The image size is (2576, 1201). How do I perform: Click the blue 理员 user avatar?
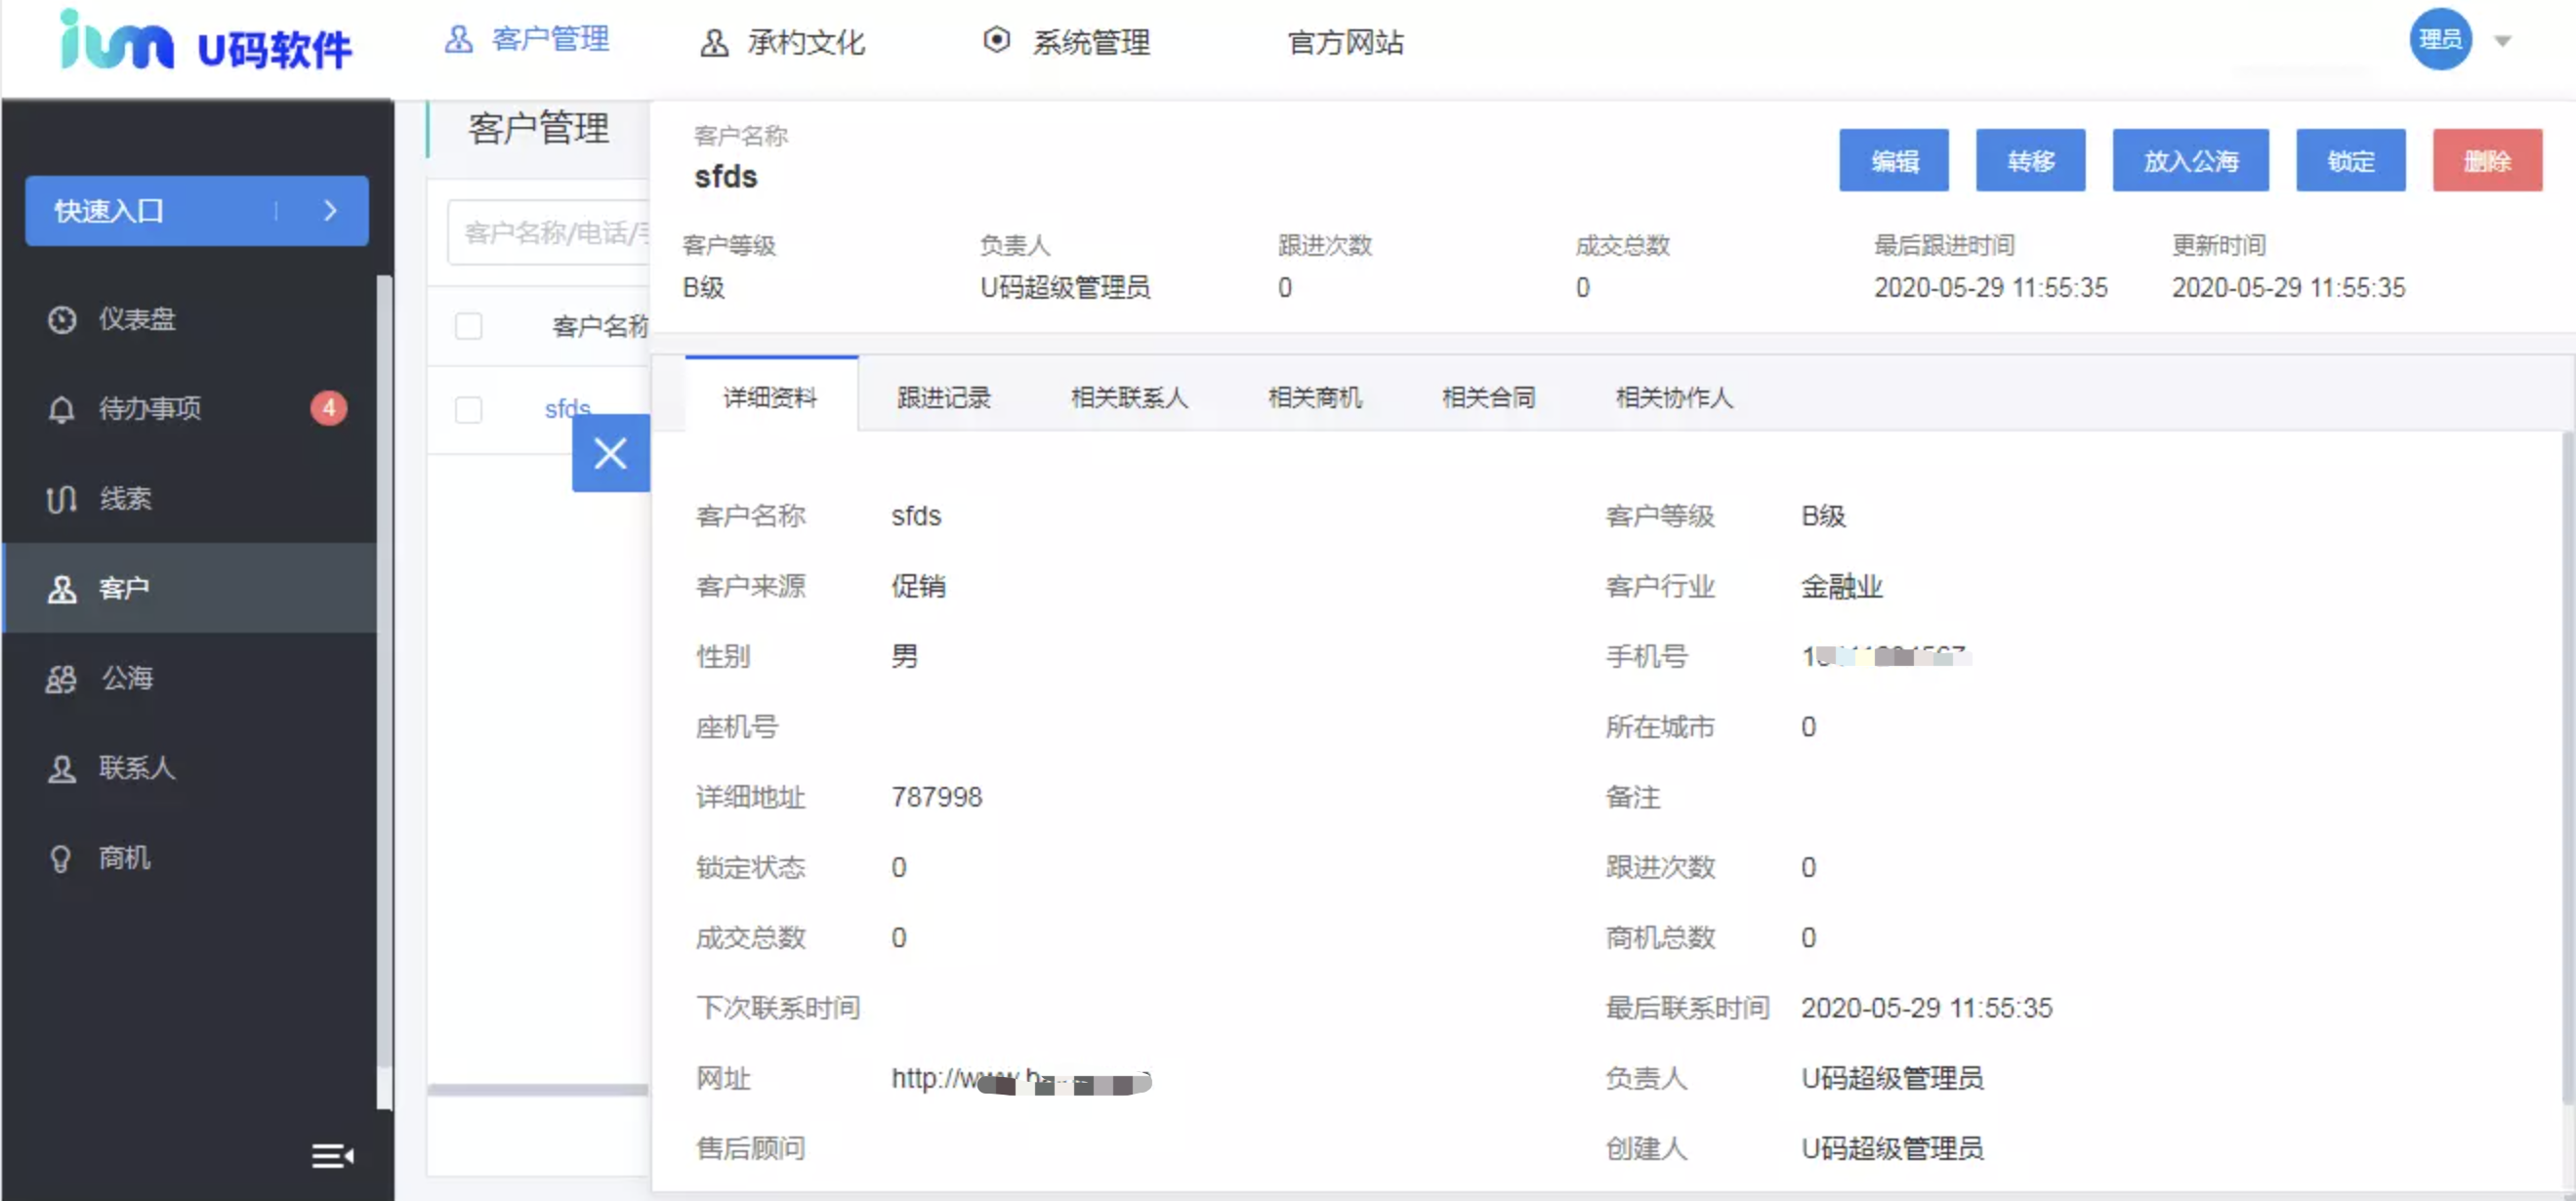tap(2439, 39)
